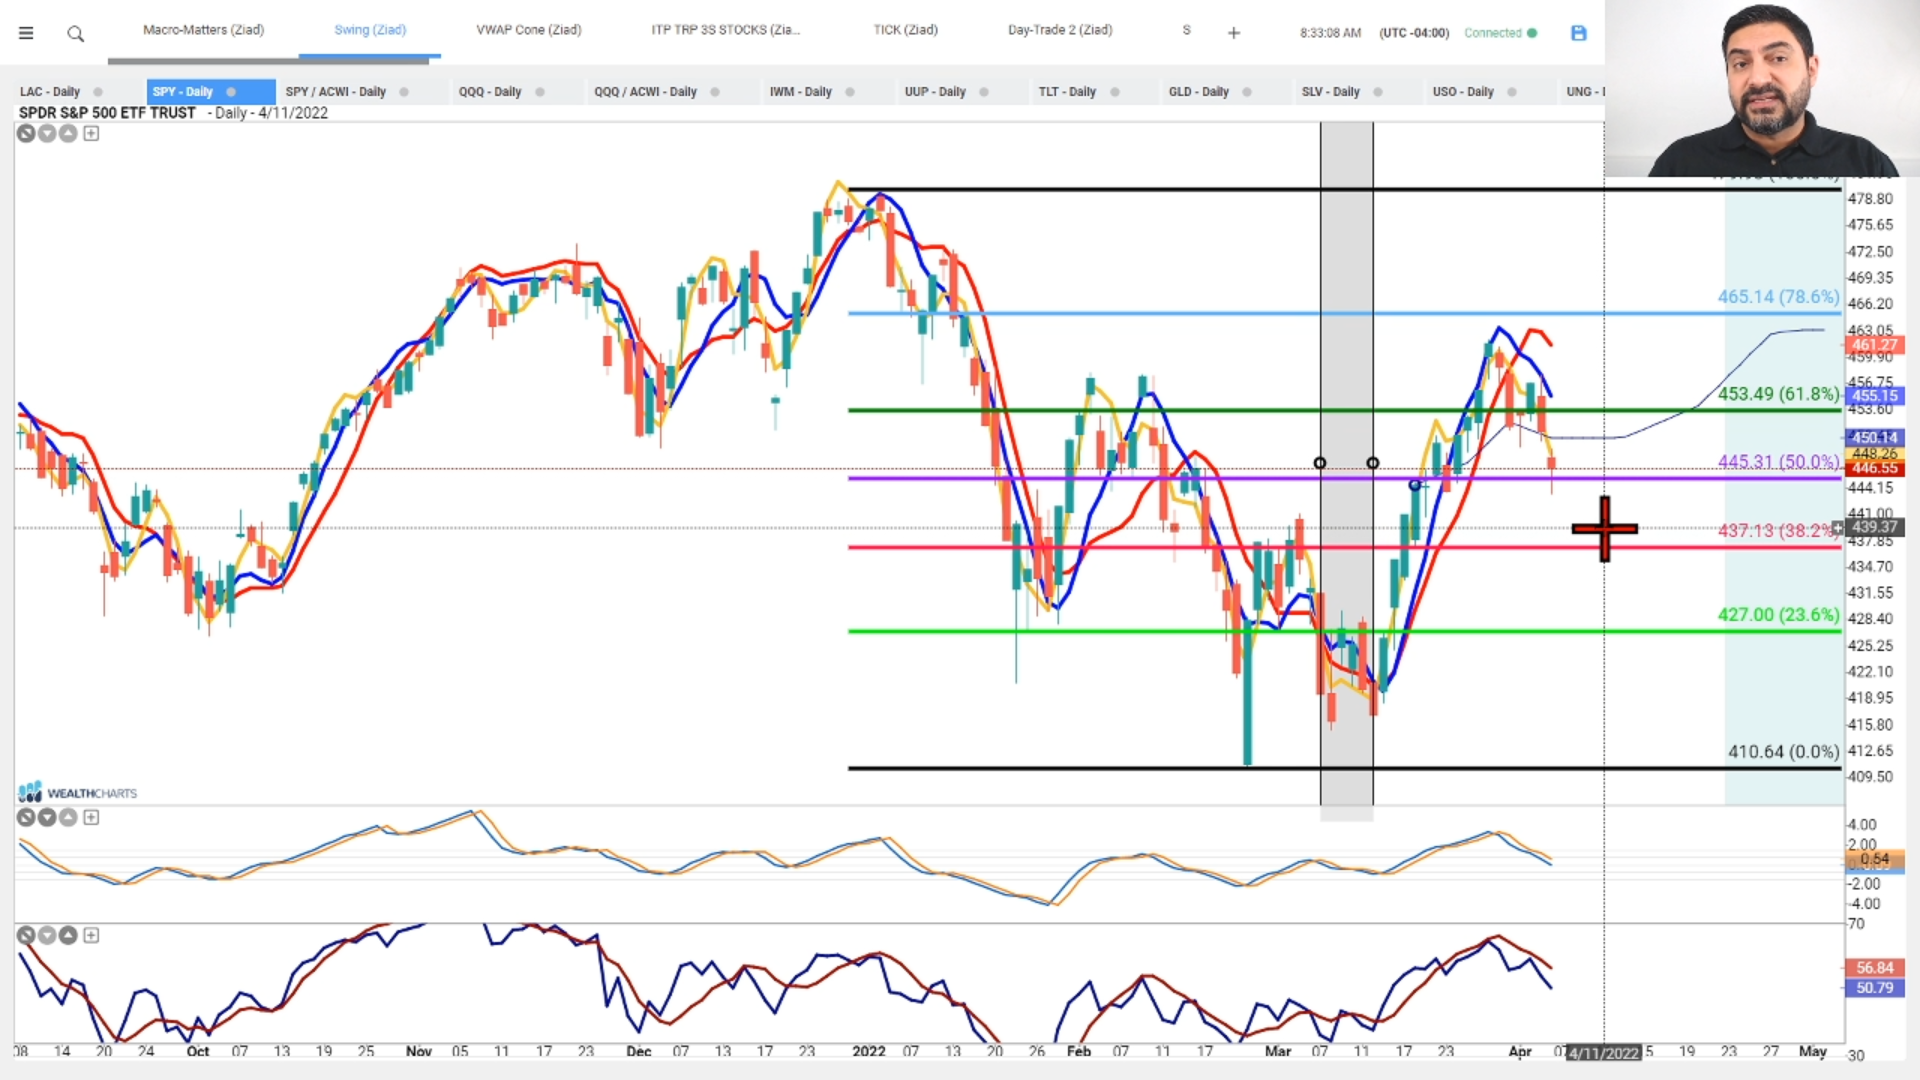Open Day-Trade 2 (Ziad) workspace
The width and height of the screenshot is (1920, 1080).
[x=1060, y=30]
